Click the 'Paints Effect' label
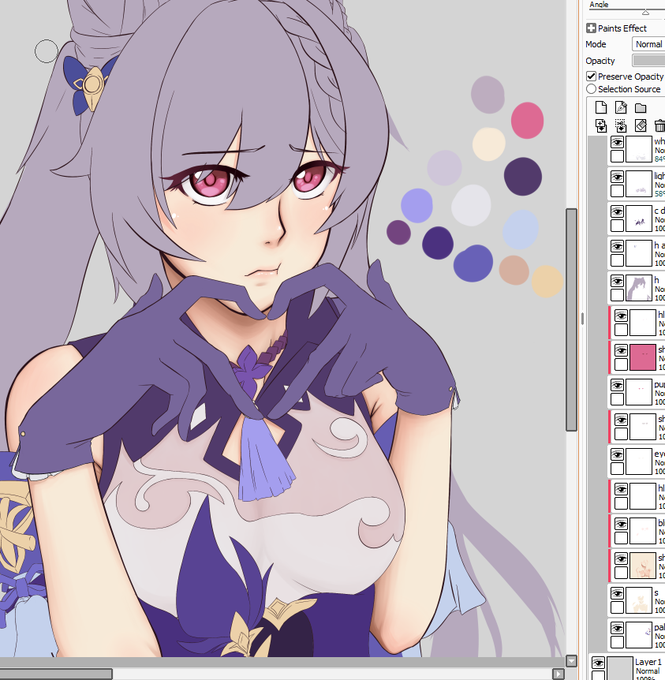This screenshot has height=680, width=665. pos(622,28)
